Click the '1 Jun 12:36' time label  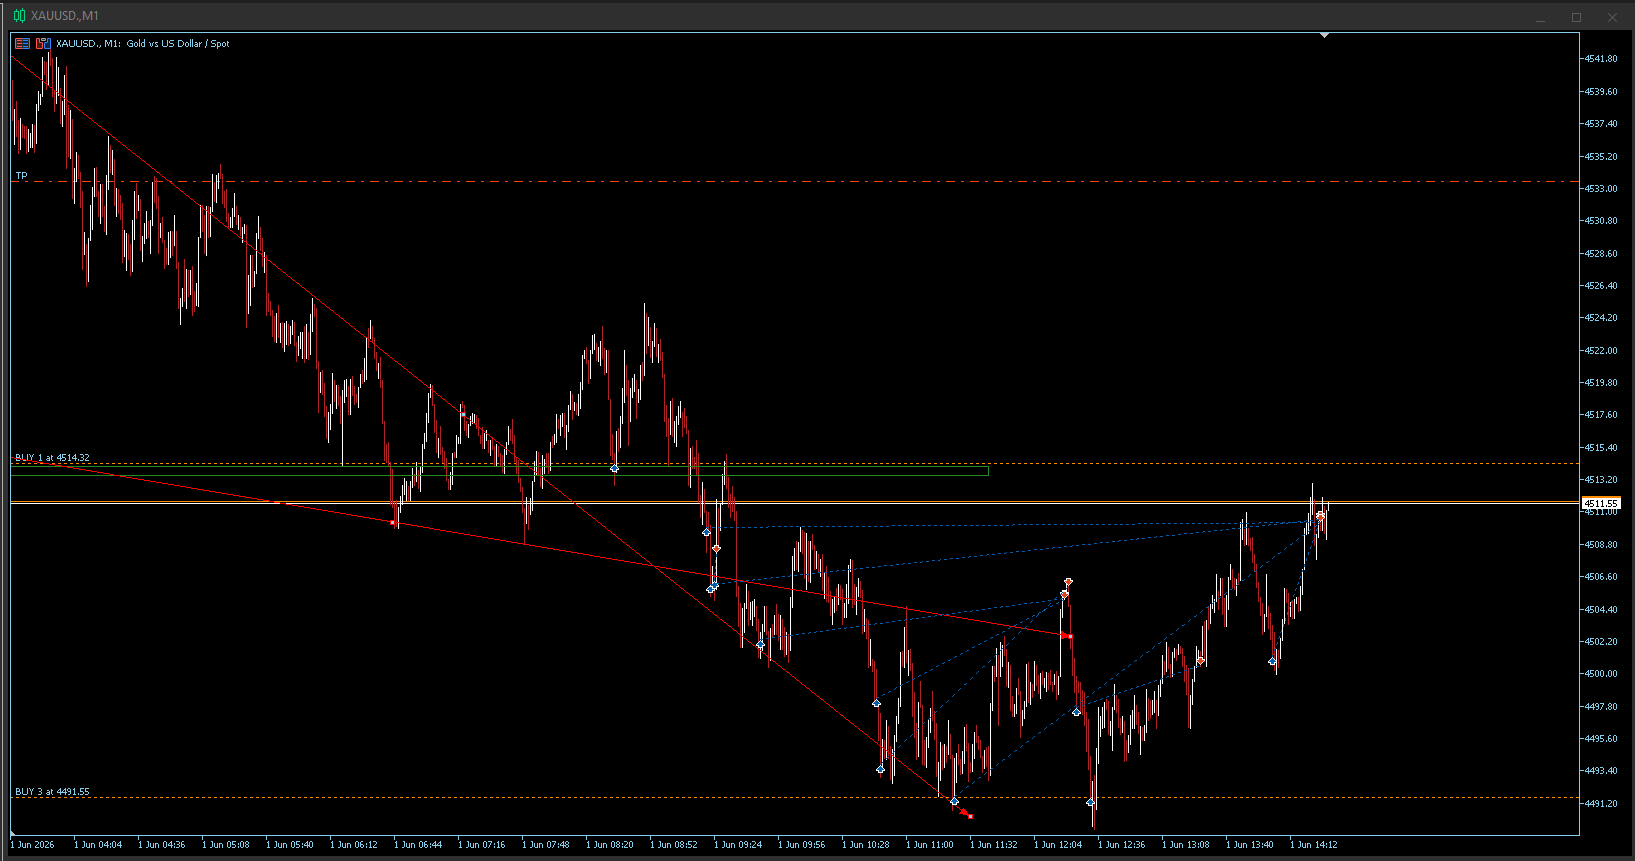pos(1122,845)
